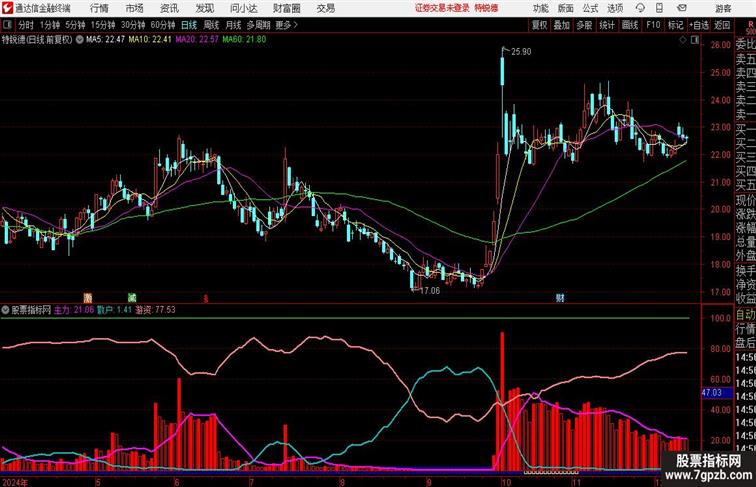Expand the main chart indicator dropdown beside 特锐德

point(80,40)
